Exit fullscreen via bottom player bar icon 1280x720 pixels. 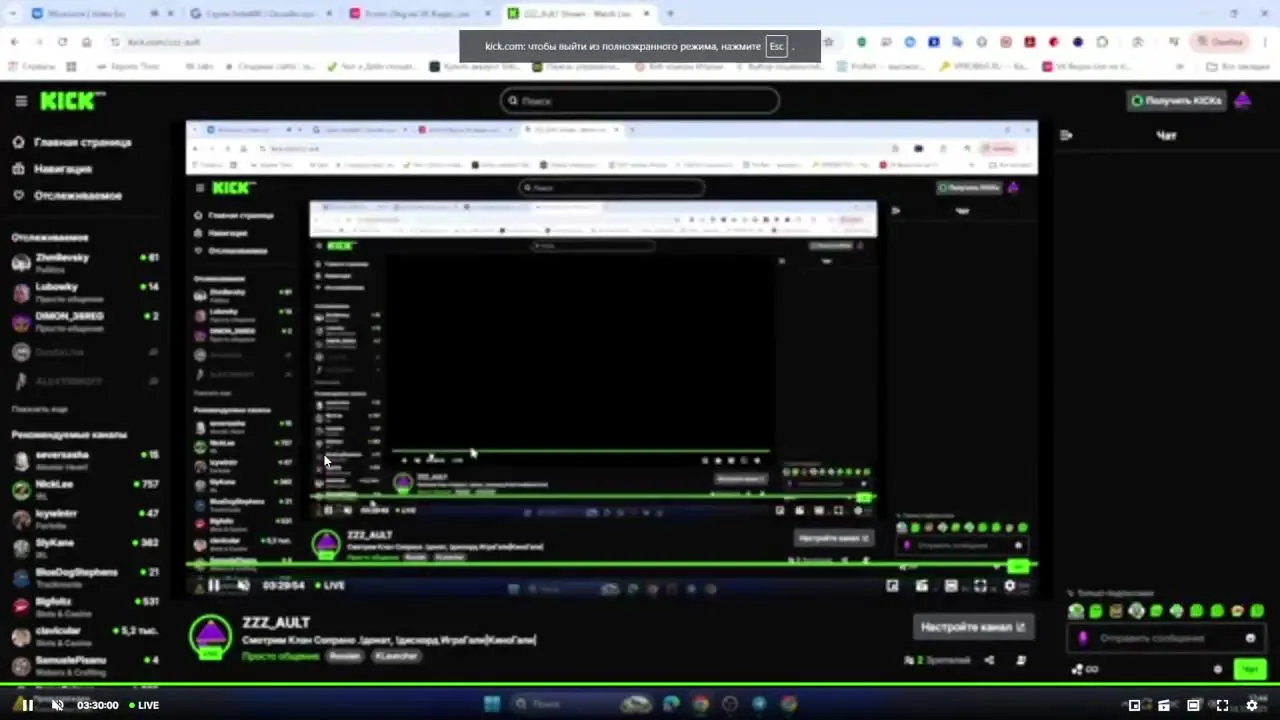point(1222,705)
